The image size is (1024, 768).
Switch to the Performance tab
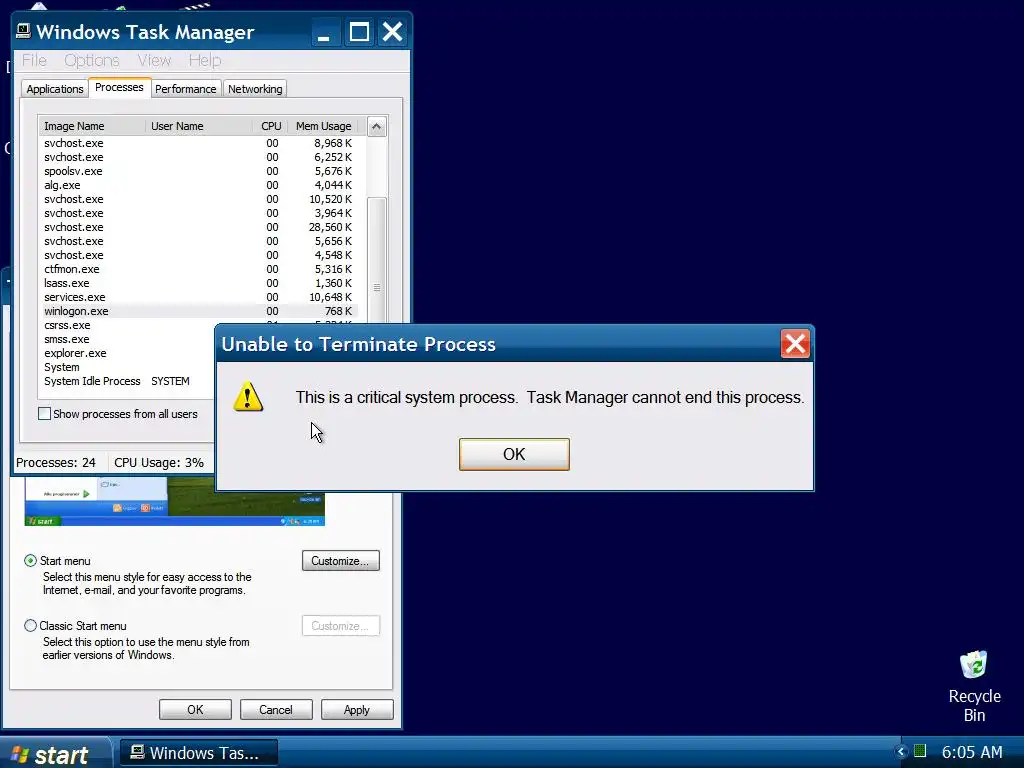coord(185,89)
